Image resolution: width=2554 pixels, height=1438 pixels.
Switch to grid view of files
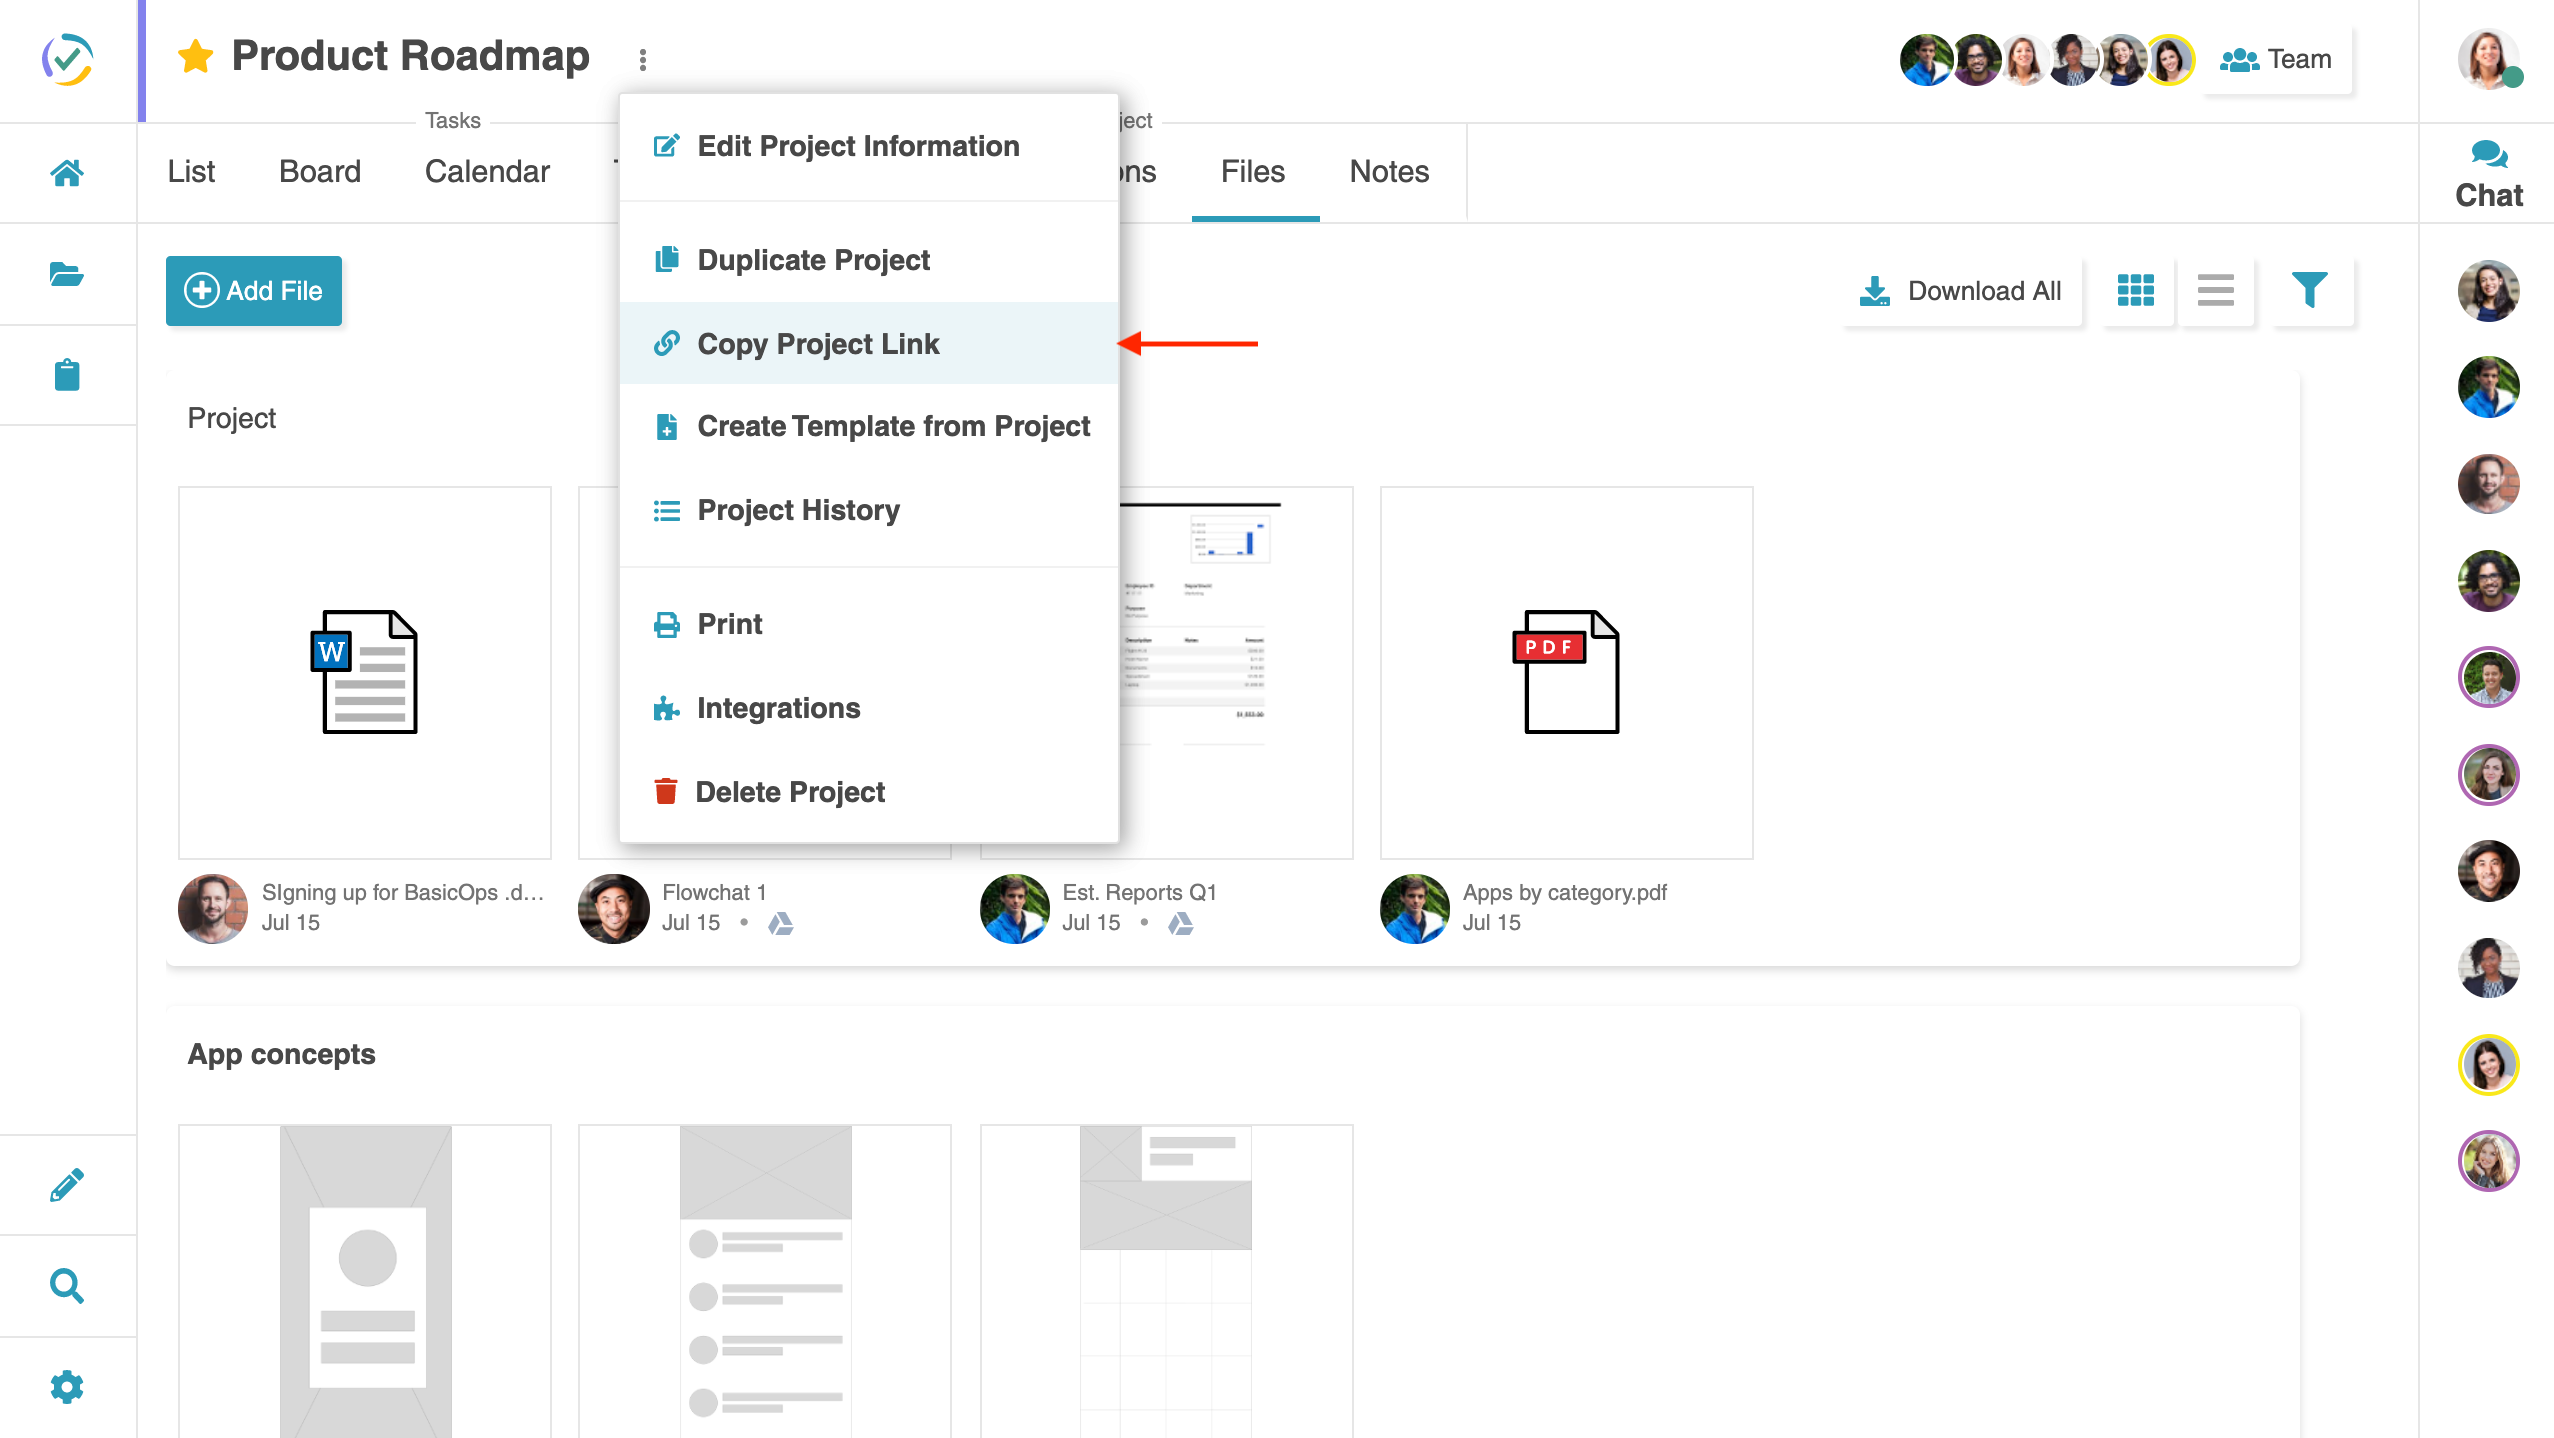click(x=2136, y=291)
